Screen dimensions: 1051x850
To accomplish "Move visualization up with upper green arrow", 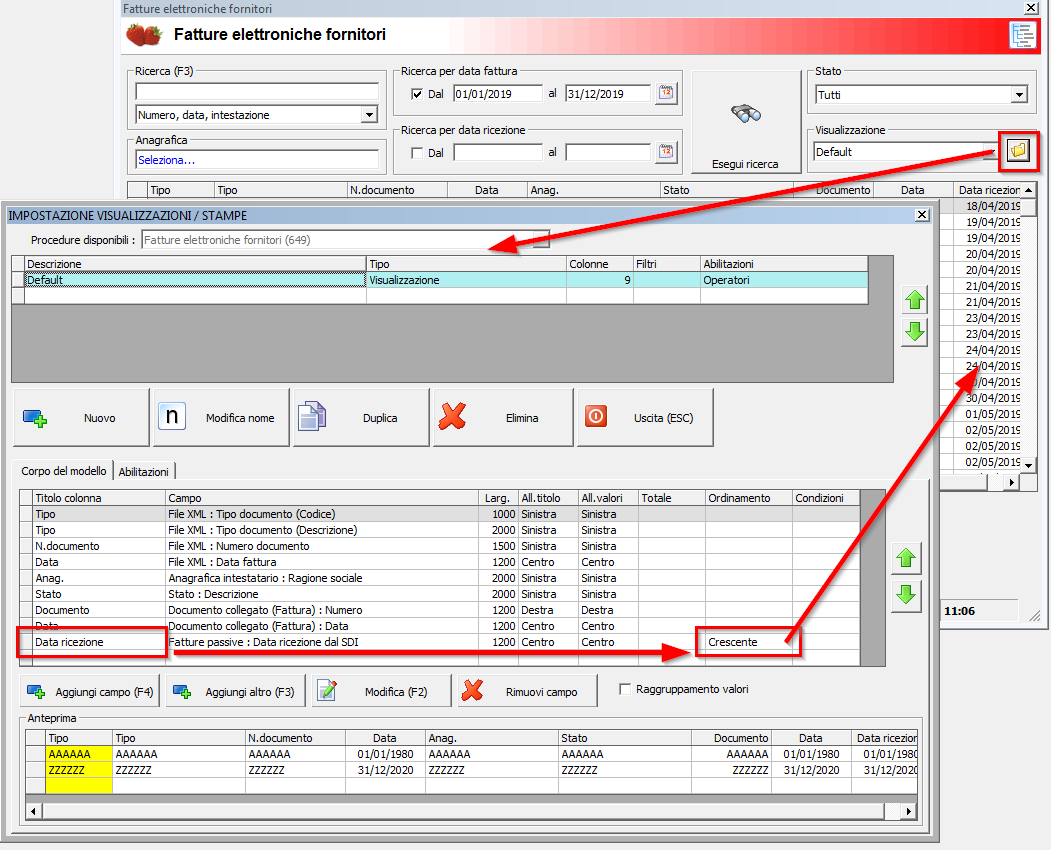I will (x=915, y=300).
